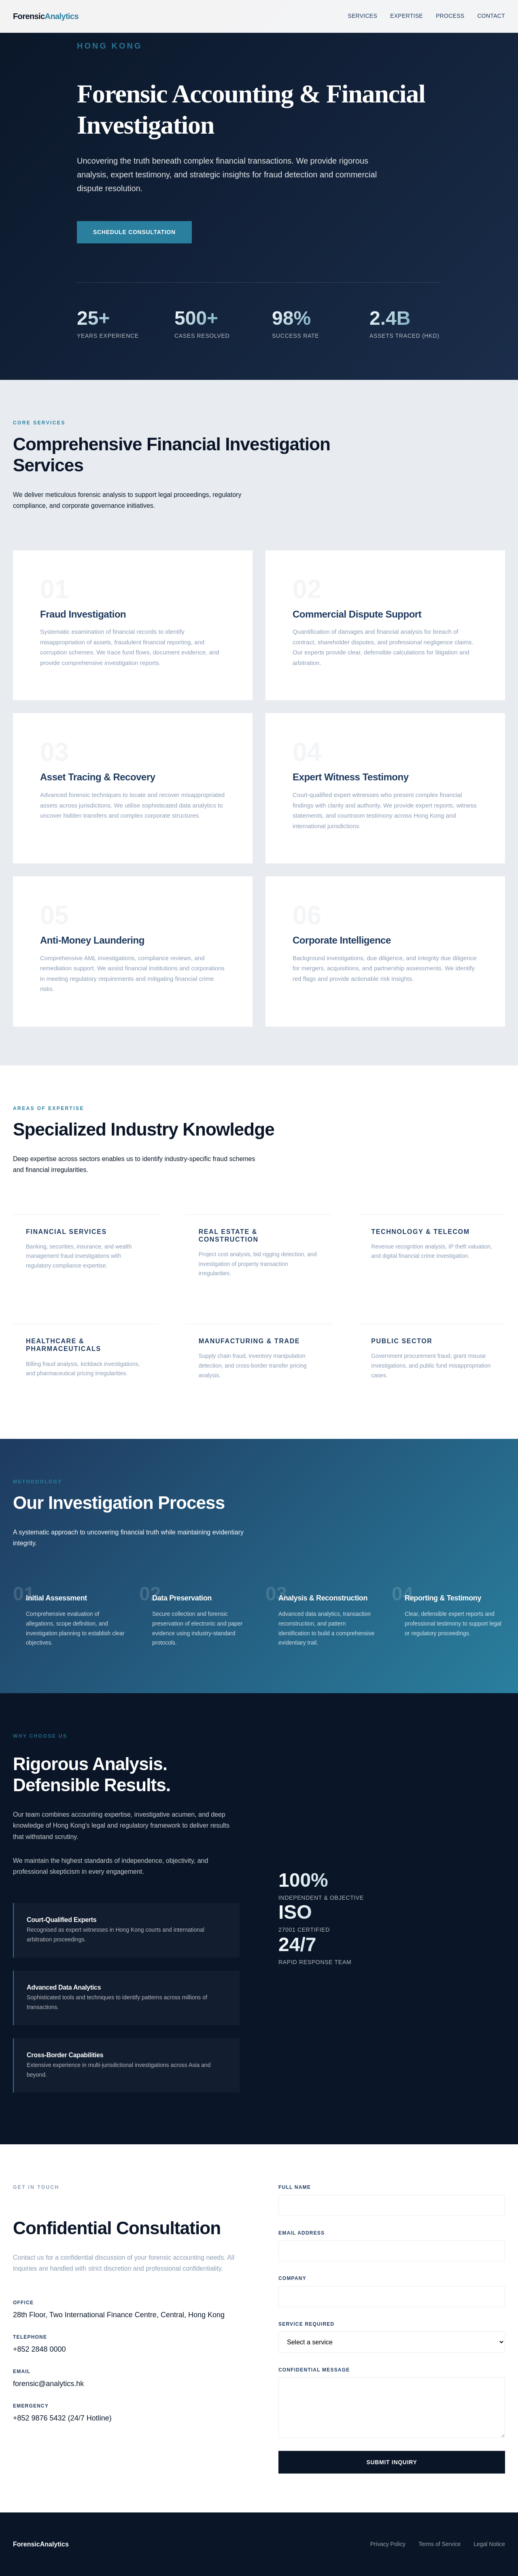Focus the Full Name input field
This screenshot has width=518, height=2576.
click(391, 2206)
